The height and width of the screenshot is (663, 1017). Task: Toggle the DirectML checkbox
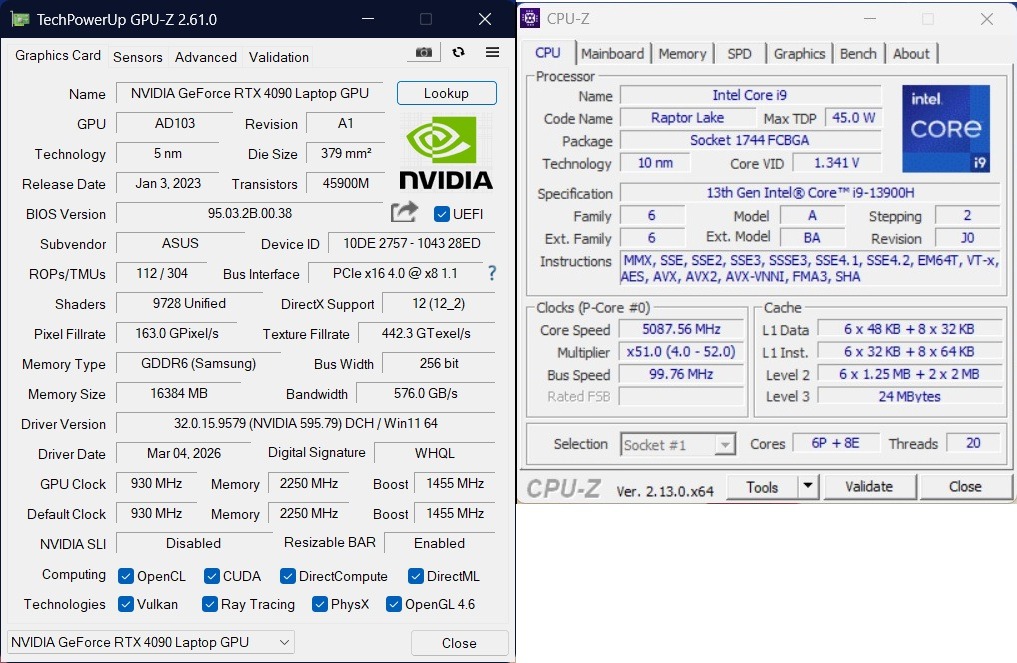coord(416,576)
